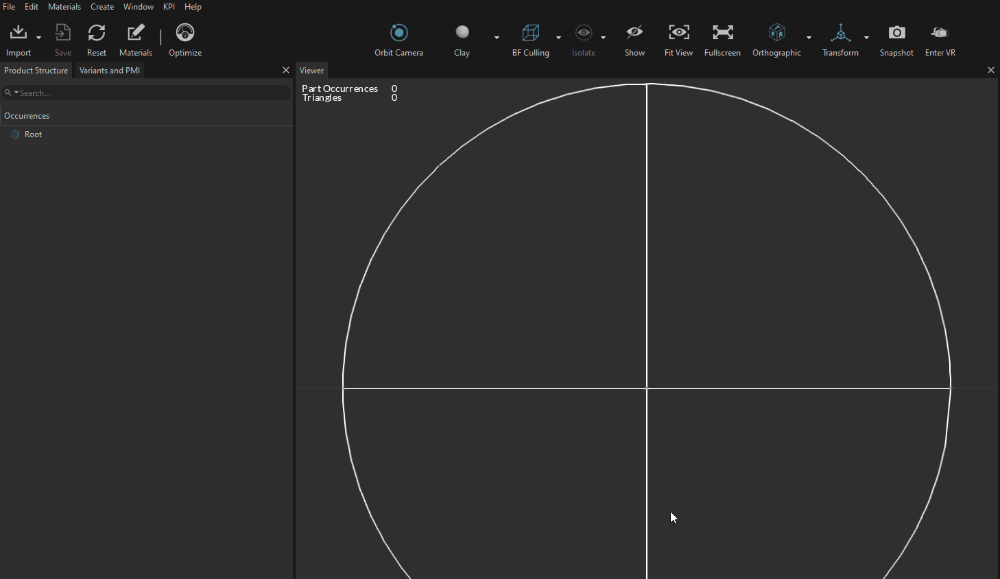Launch the Optimize tool
Screen dimensions: 1000x579
coord(185,33)
